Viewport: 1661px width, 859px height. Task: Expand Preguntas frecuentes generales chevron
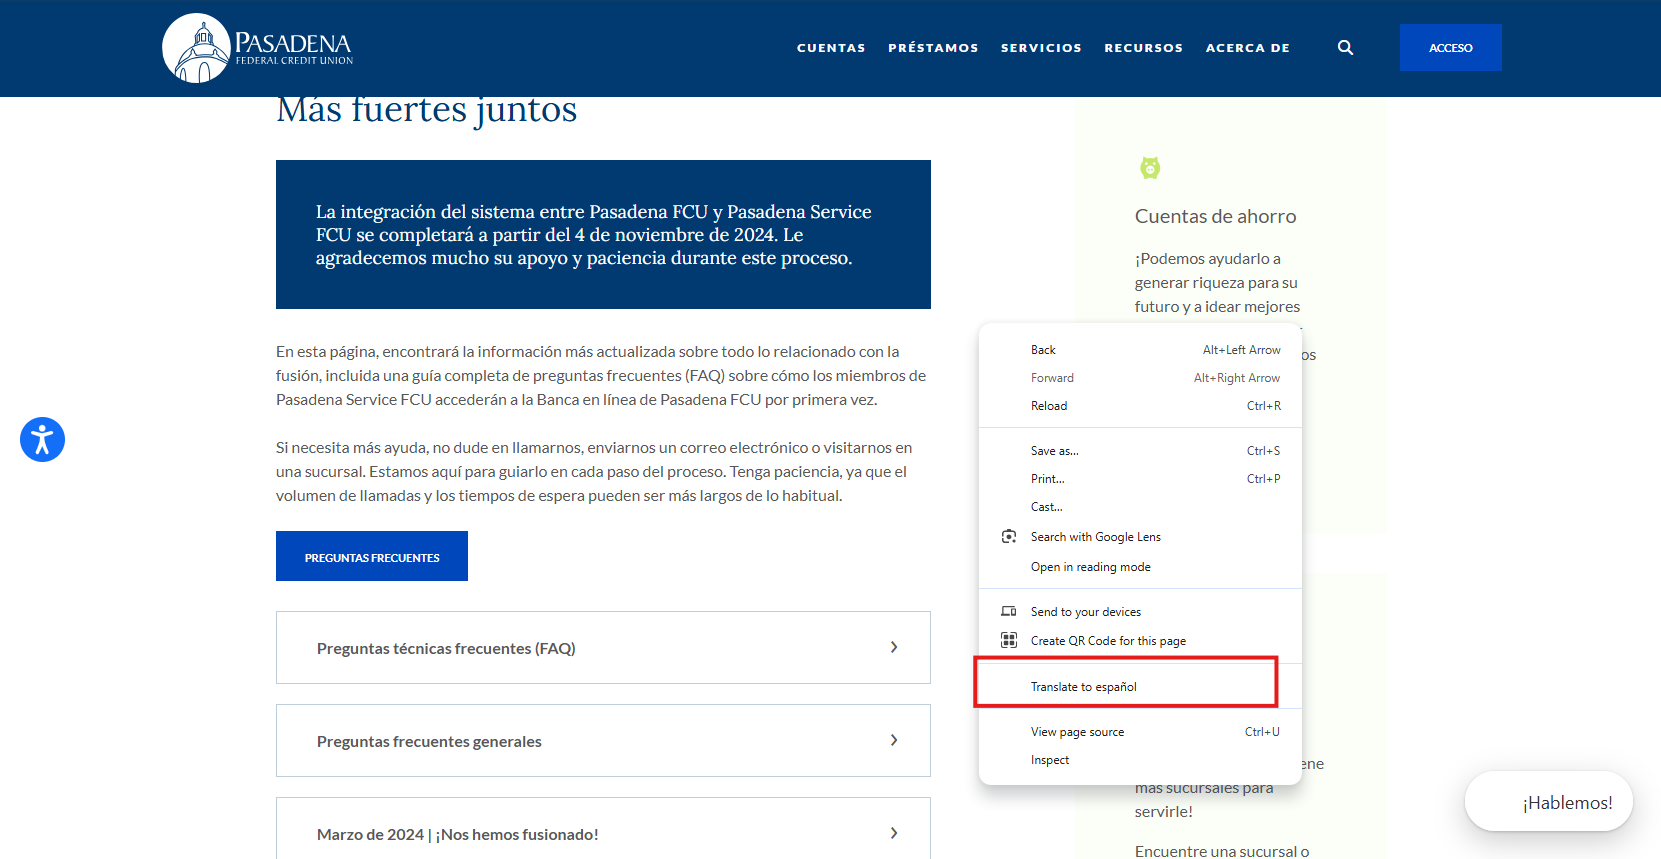(894, 740)
